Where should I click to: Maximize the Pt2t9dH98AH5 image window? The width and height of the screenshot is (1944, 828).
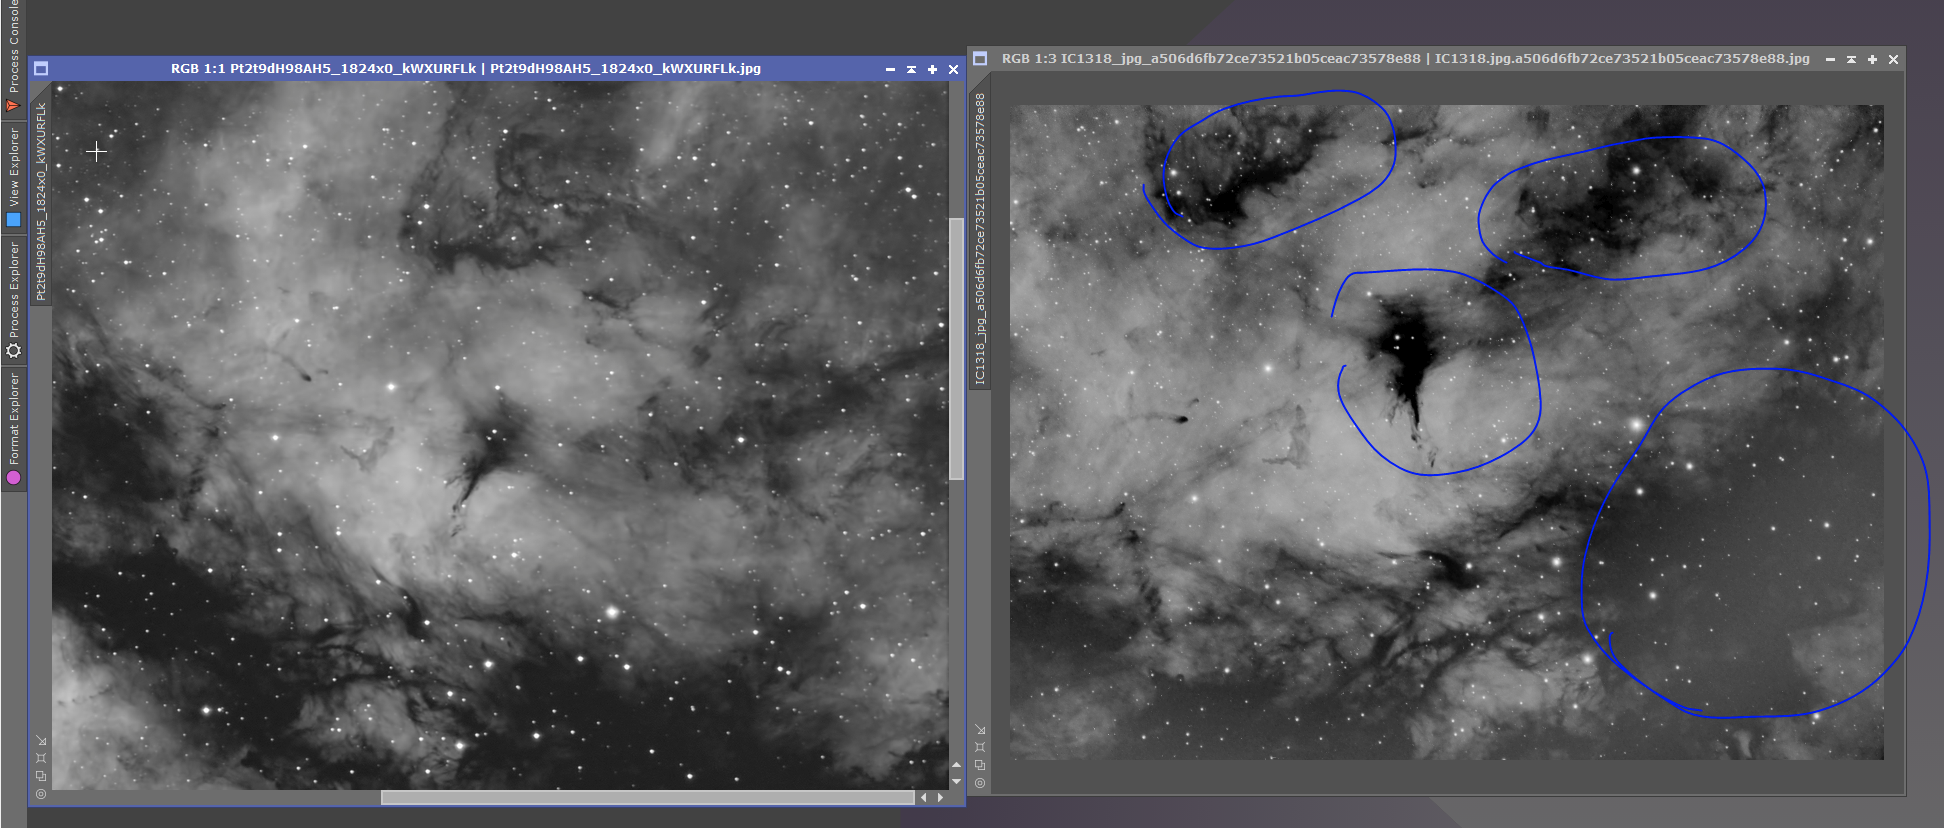tap(932, 69)
